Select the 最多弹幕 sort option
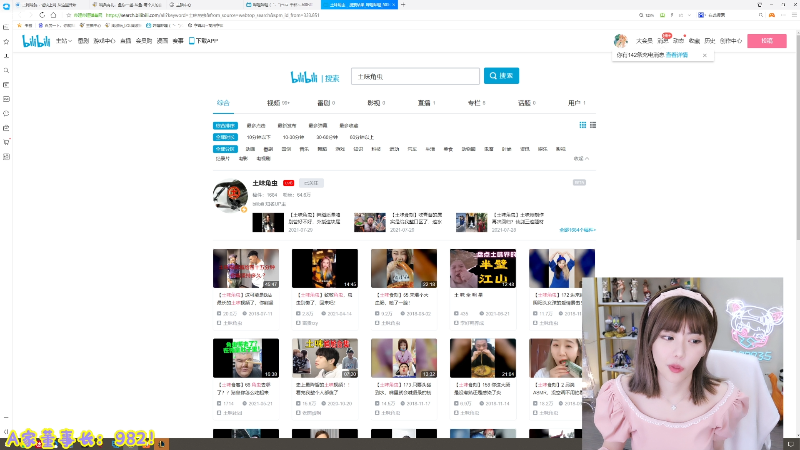The image size is (800, 450). tap(318, 126)
